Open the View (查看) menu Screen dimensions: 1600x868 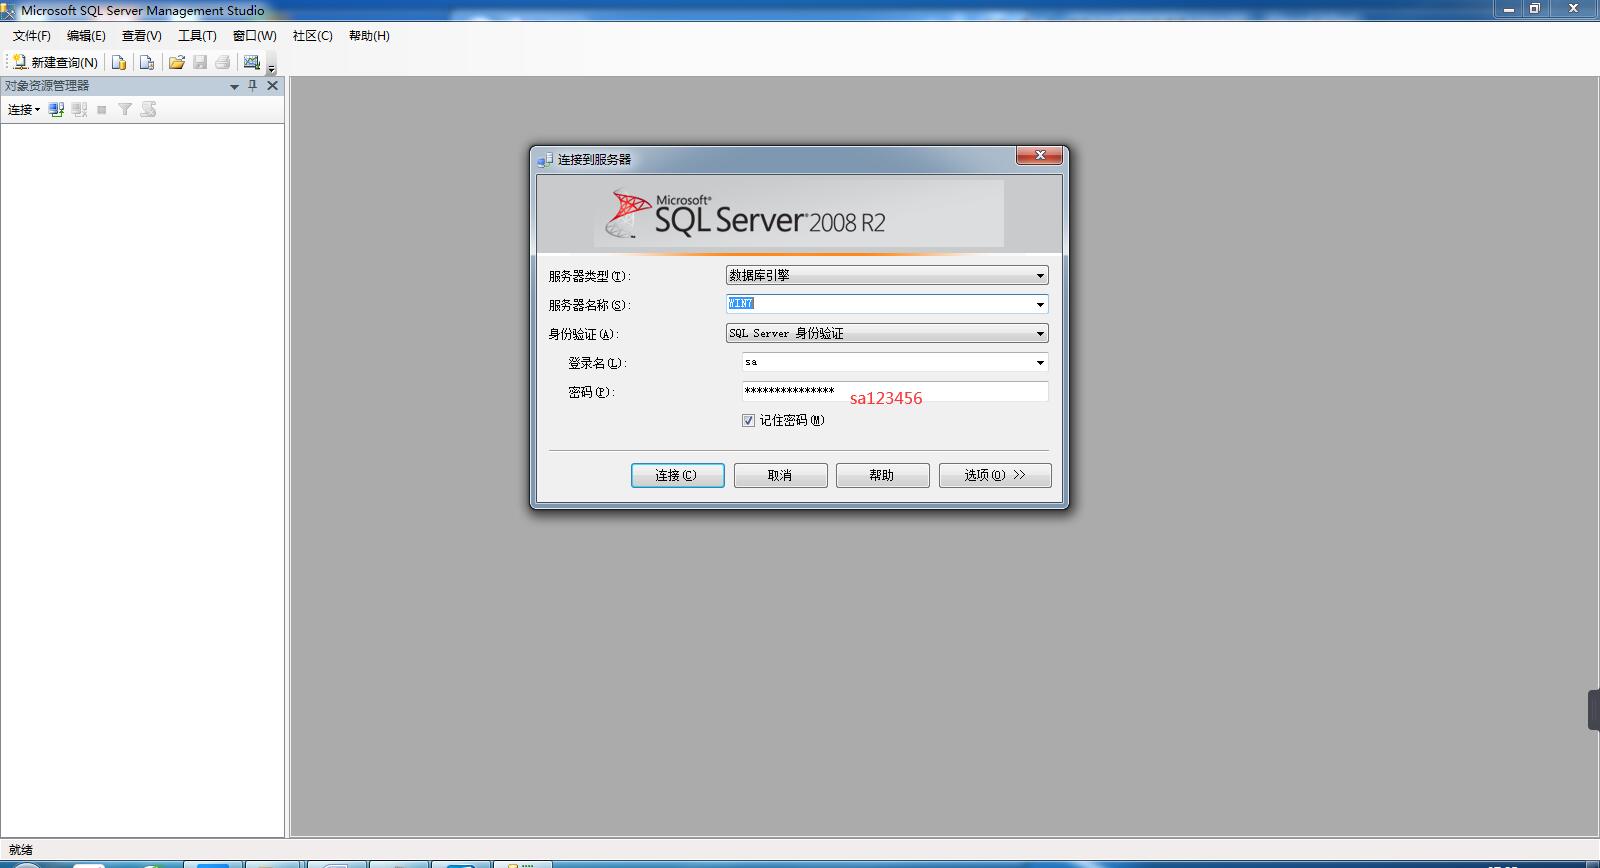pos(142,36)
